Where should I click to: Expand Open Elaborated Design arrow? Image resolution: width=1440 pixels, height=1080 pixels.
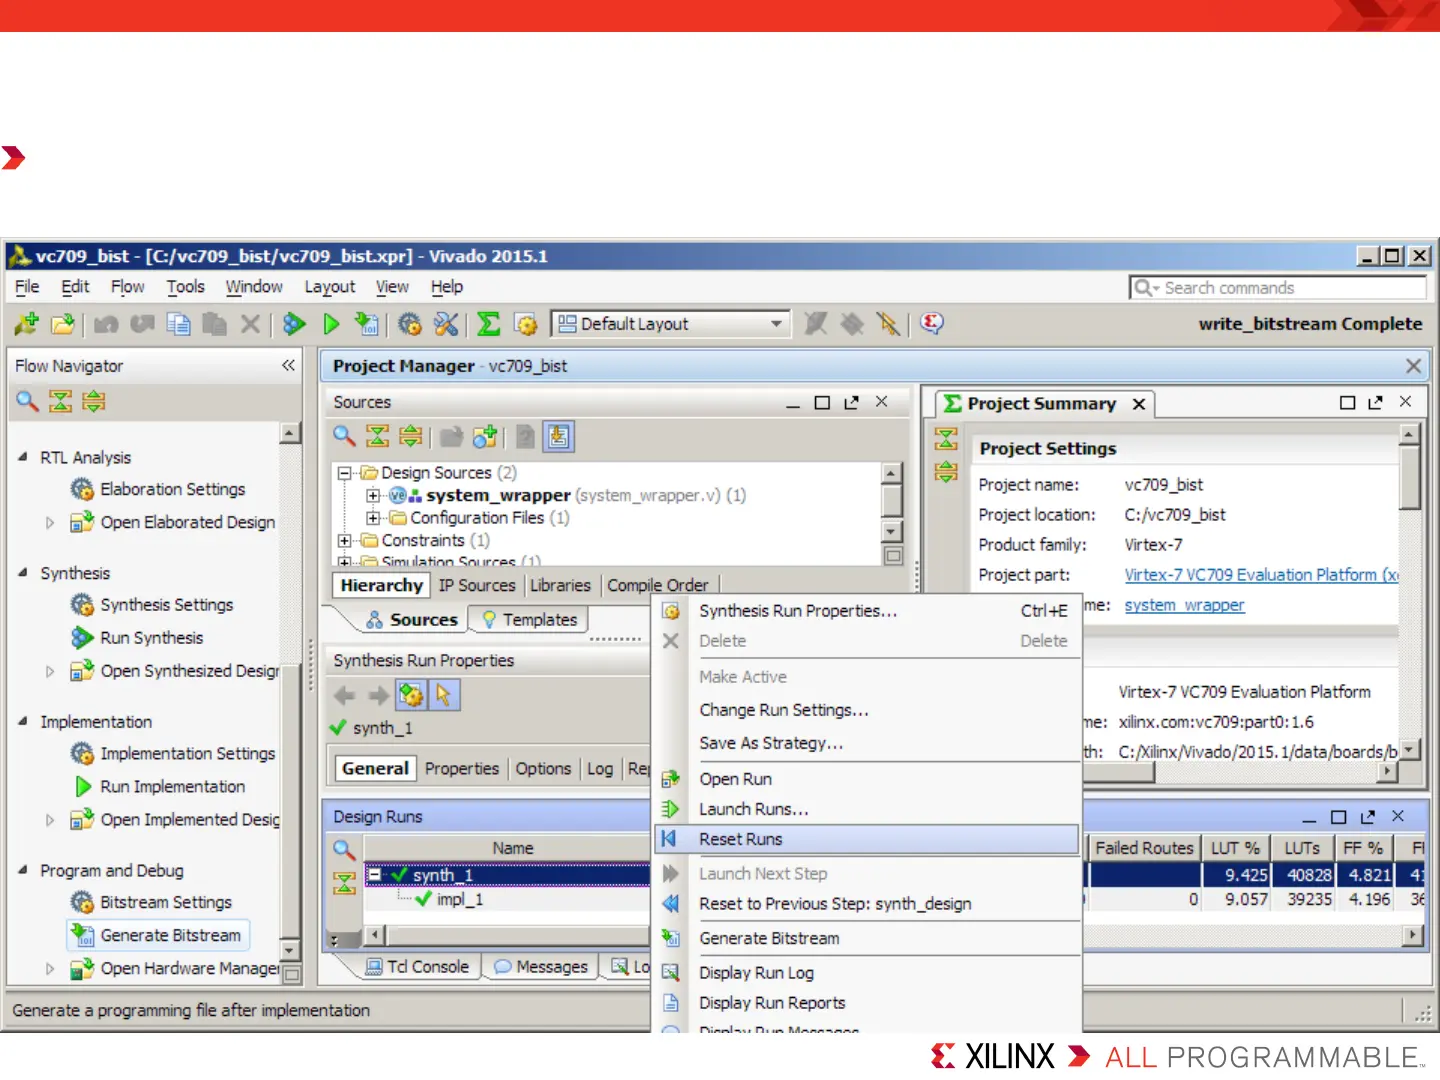click(x=50, y=522)
